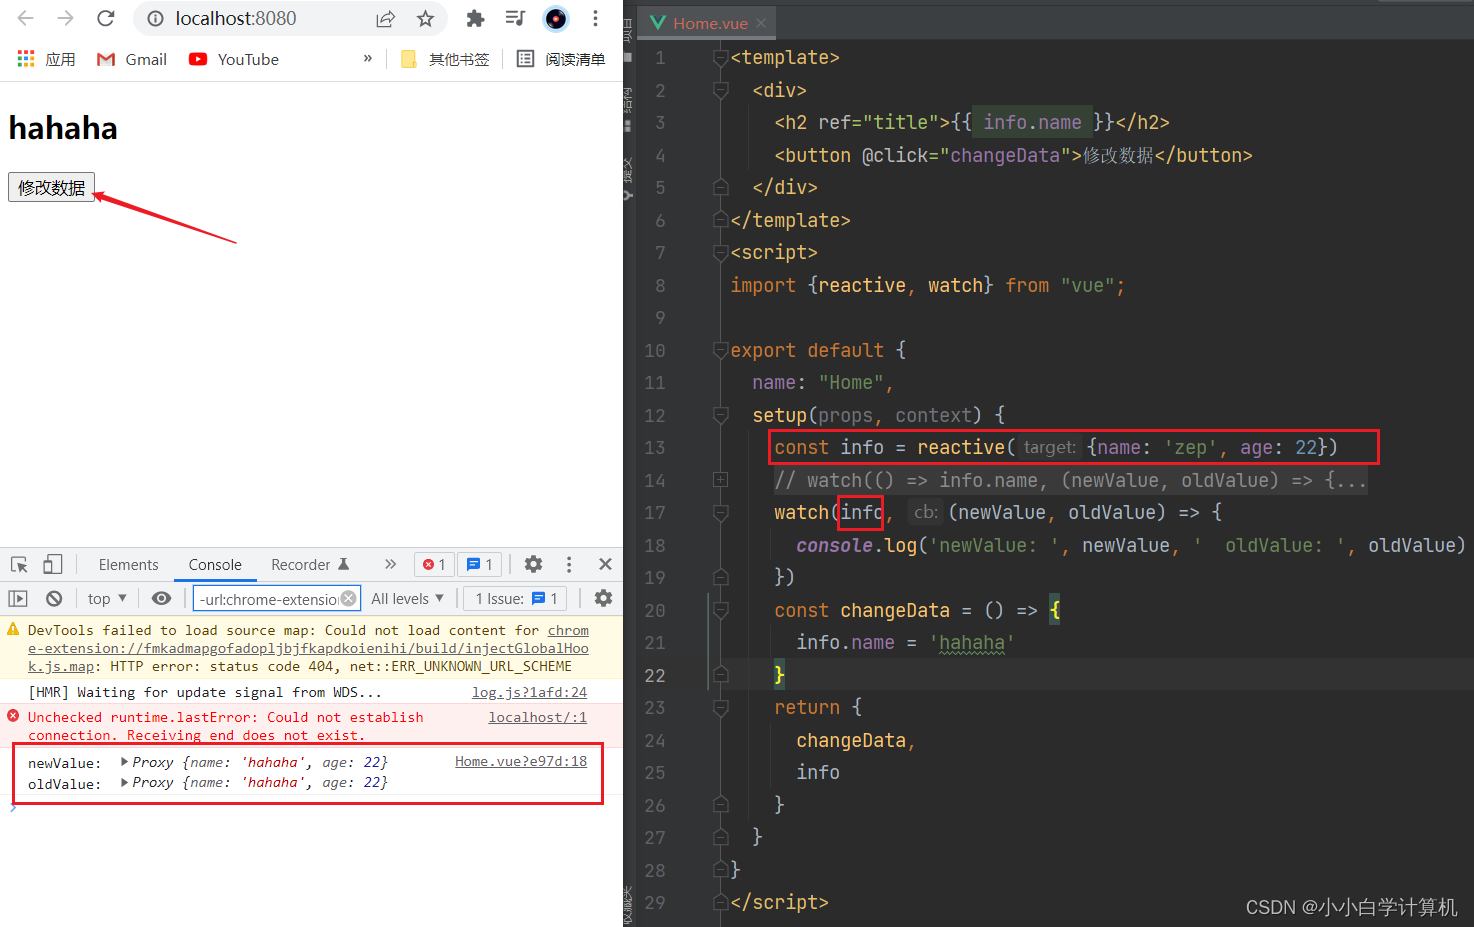Clear the console output

[54, 598]
